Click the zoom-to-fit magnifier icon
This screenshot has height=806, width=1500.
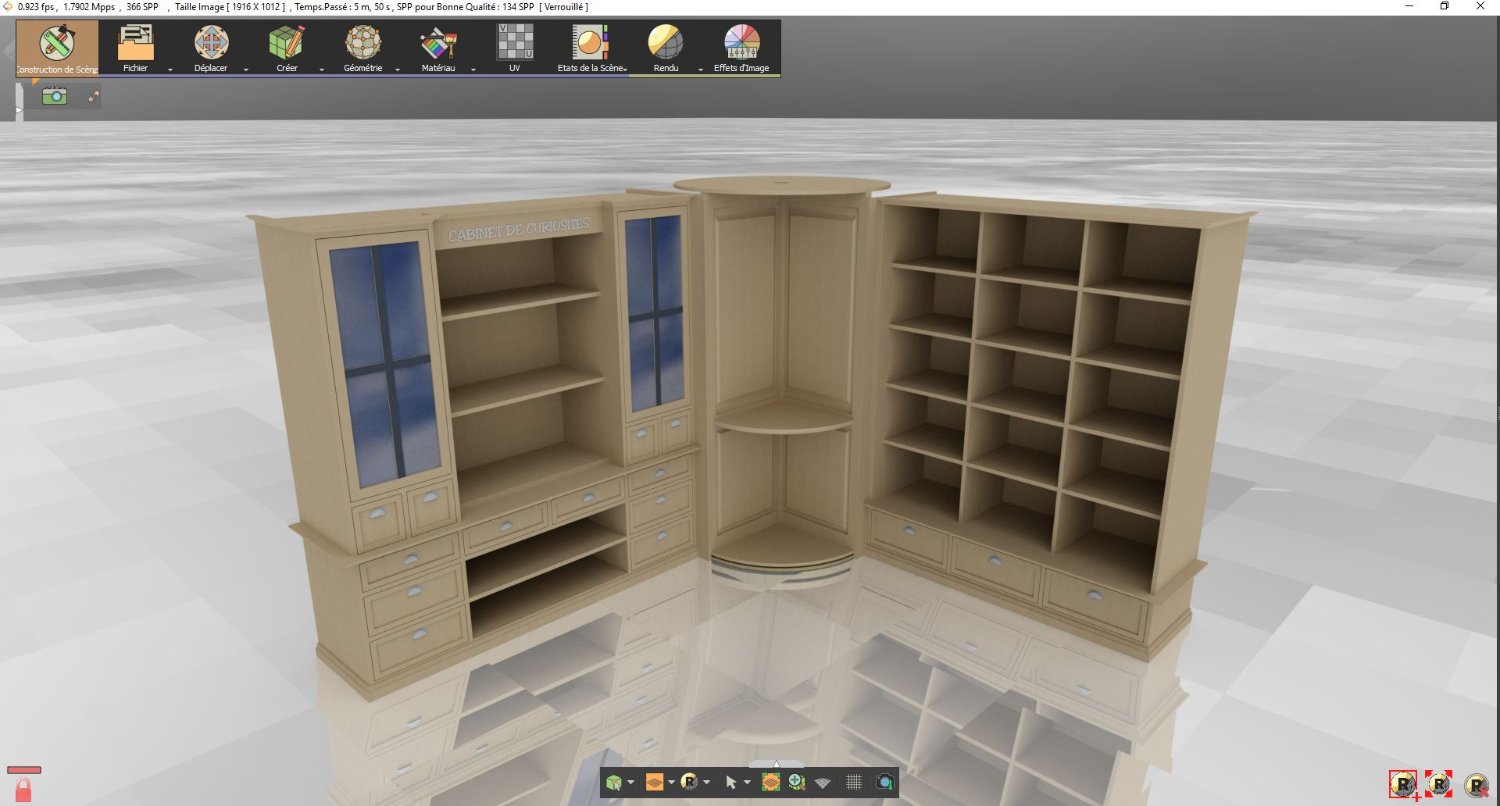(797, 782)
